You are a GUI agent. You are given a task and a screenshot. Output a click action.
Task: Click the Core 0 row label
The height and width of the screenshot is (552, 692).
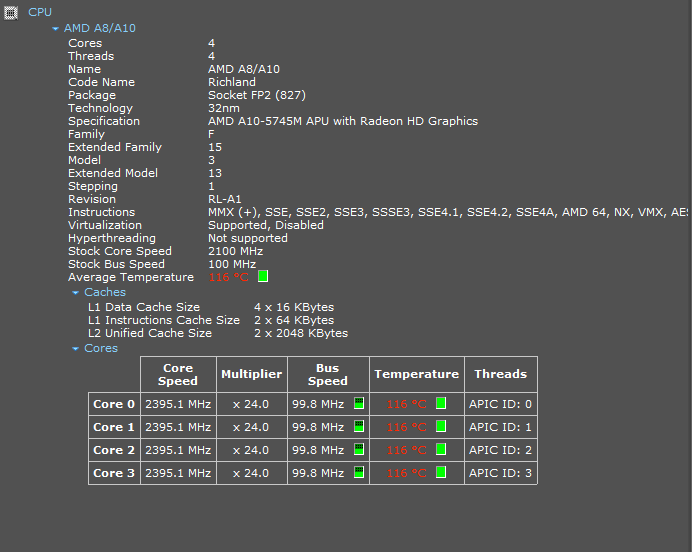point(114,404)
